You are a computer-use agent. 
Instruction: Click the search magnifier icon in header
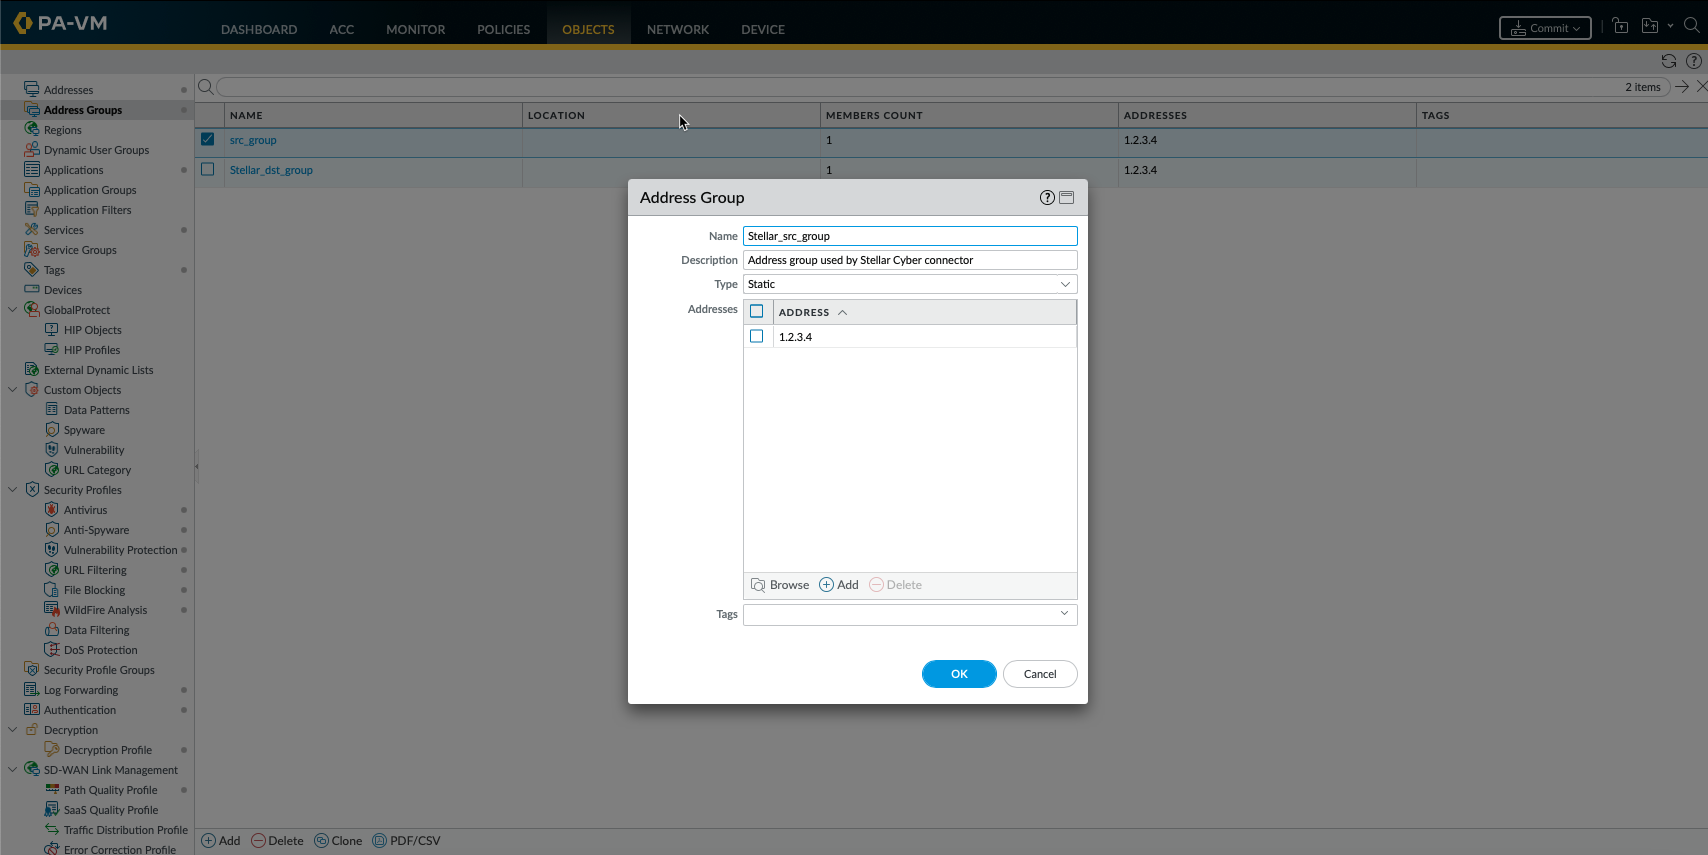(1691, 26)
